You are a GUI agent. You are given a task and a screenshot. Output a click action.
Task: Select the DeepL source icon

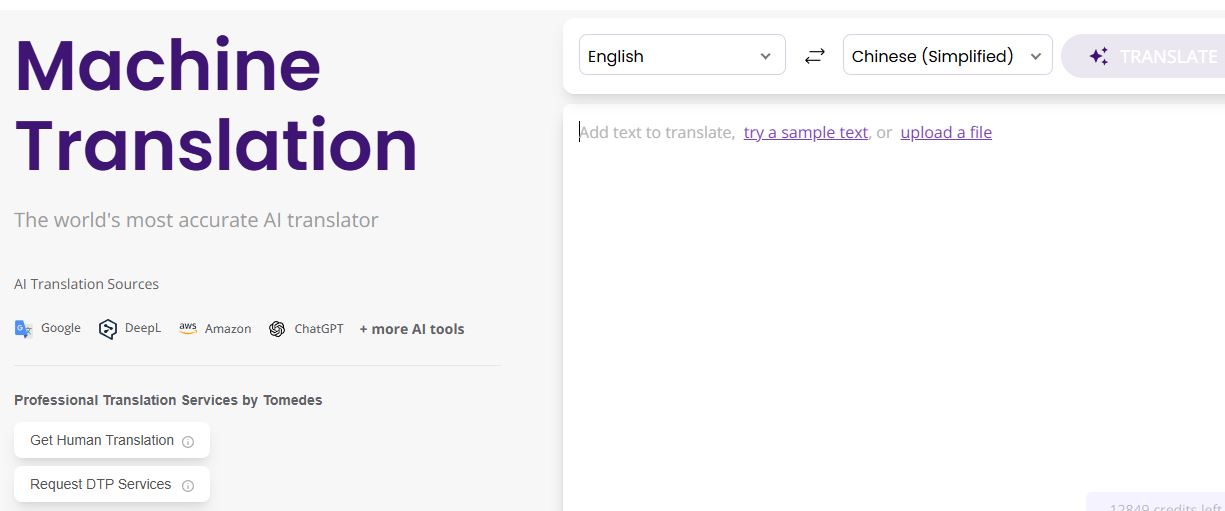(108, 329)
